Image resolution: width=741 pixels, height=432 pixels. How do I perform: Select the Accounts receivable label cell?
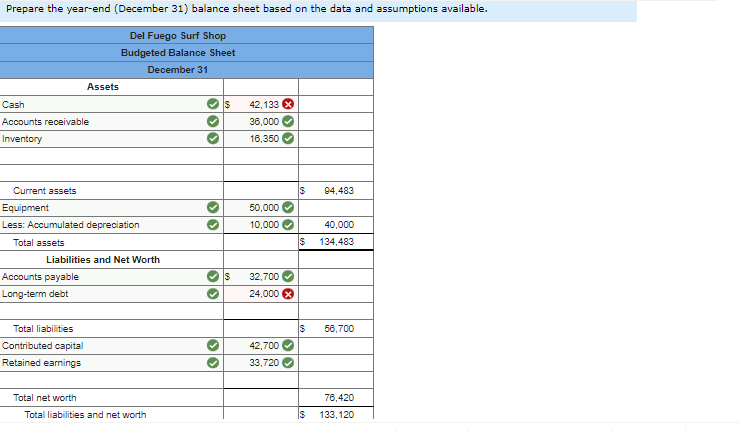point(112,121)
